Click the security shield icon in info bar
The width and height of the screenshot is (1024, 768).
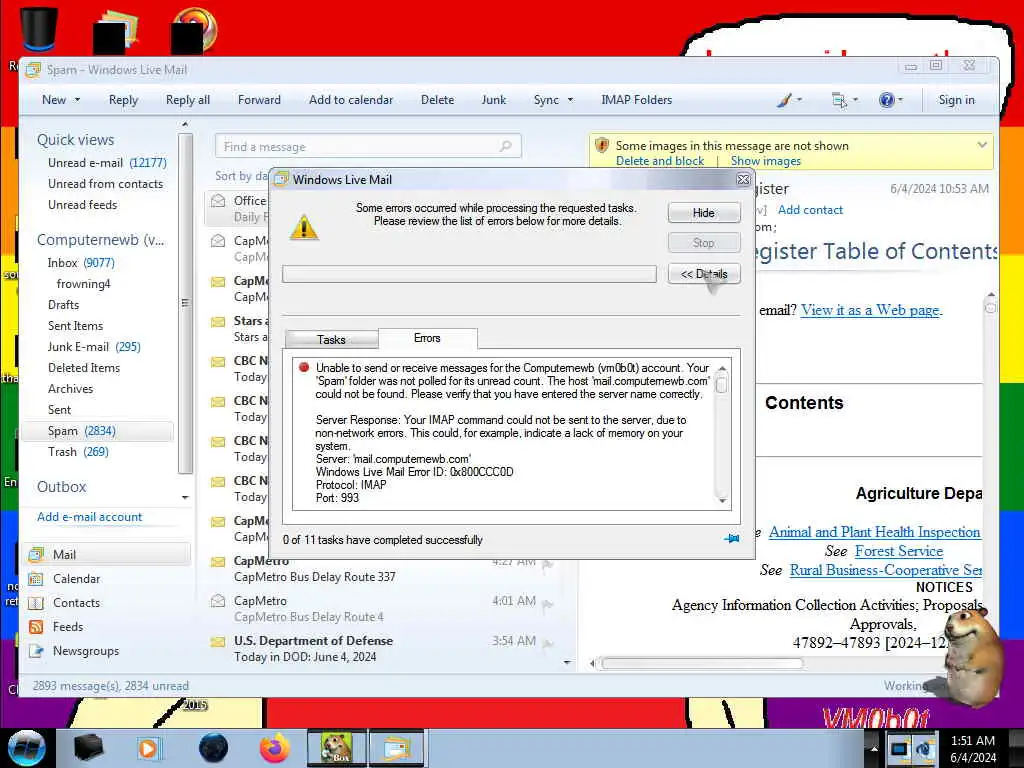pos(601,146)
